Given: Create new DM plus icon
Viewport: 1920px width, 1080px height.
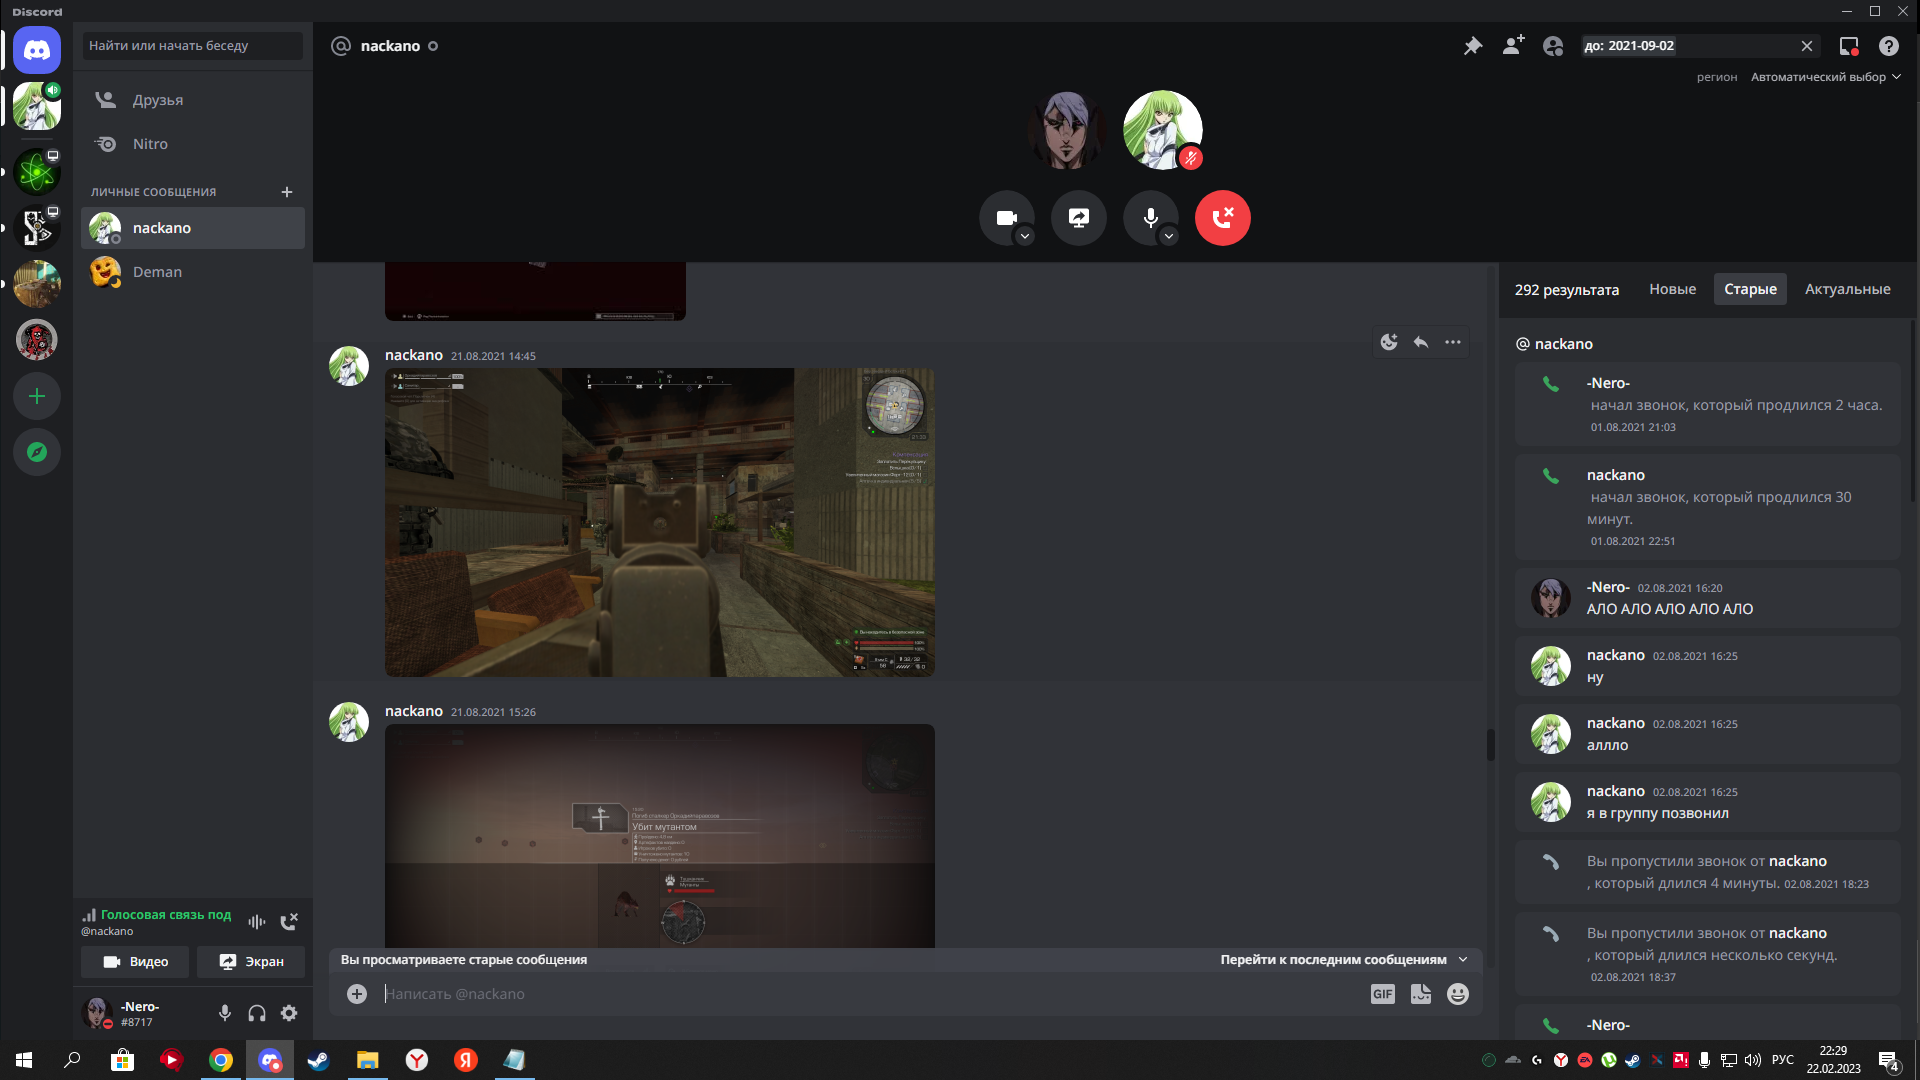Looking at the screenshot, I should tap(287, 192).
